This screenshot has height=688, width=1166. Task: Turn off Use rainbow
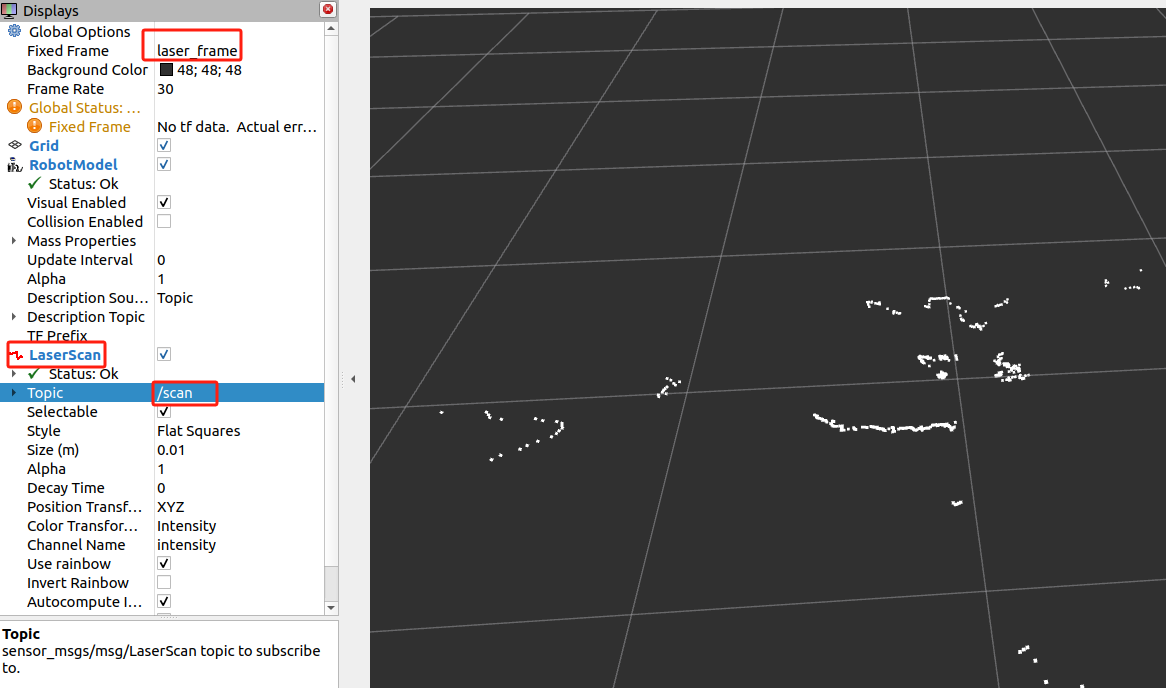coord(164,563)
